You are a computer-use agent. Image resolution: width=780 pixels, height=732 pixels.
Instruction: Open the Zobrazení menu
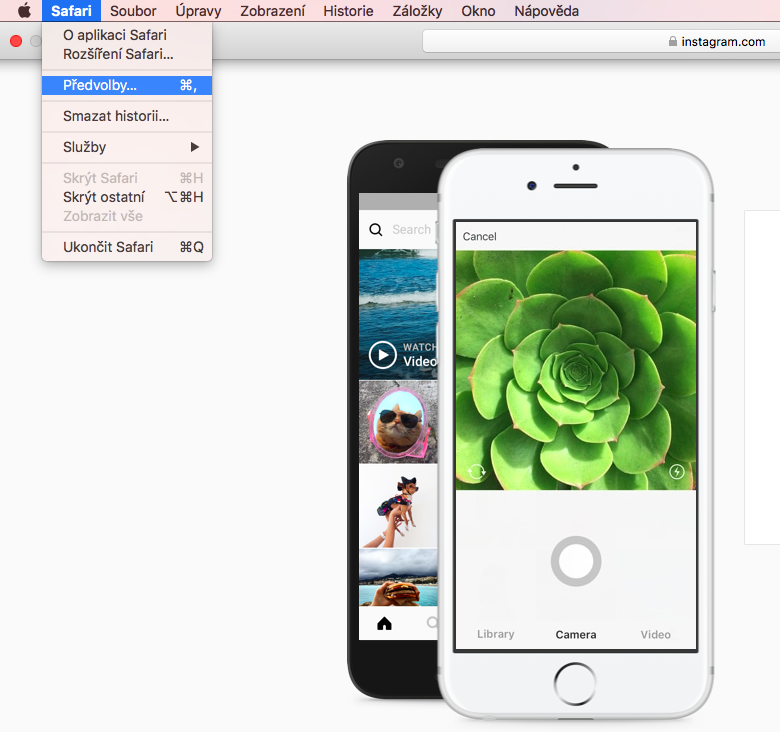click(x=272, y=10)
